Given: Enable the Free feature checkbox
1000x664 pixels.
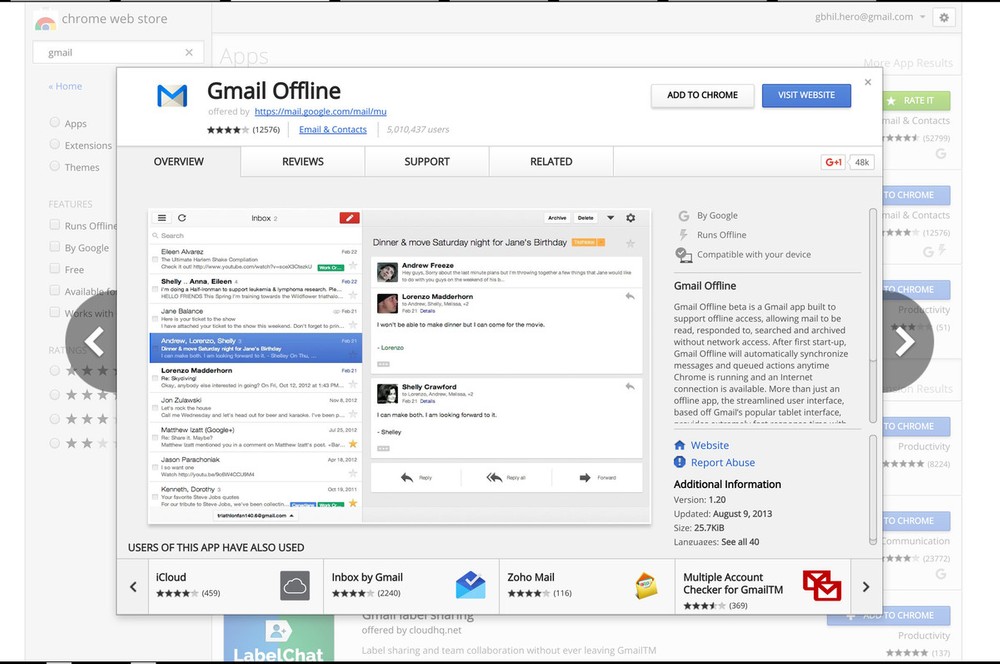Looking at the screenshot, I should pos(55,269).
